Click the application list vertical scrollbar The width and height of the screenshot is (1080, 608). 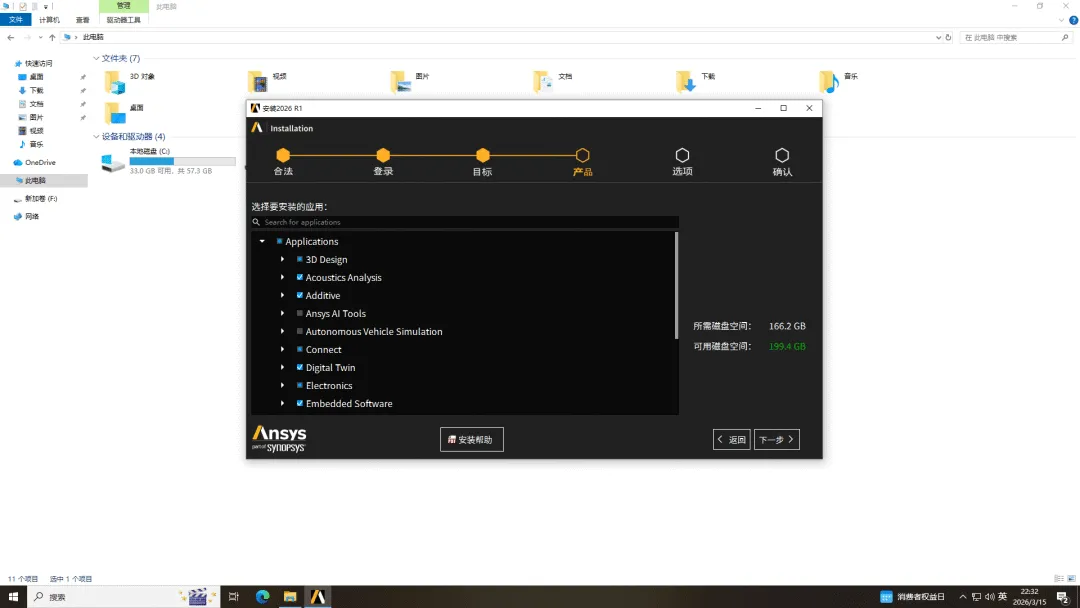click(x=676, y=285)
